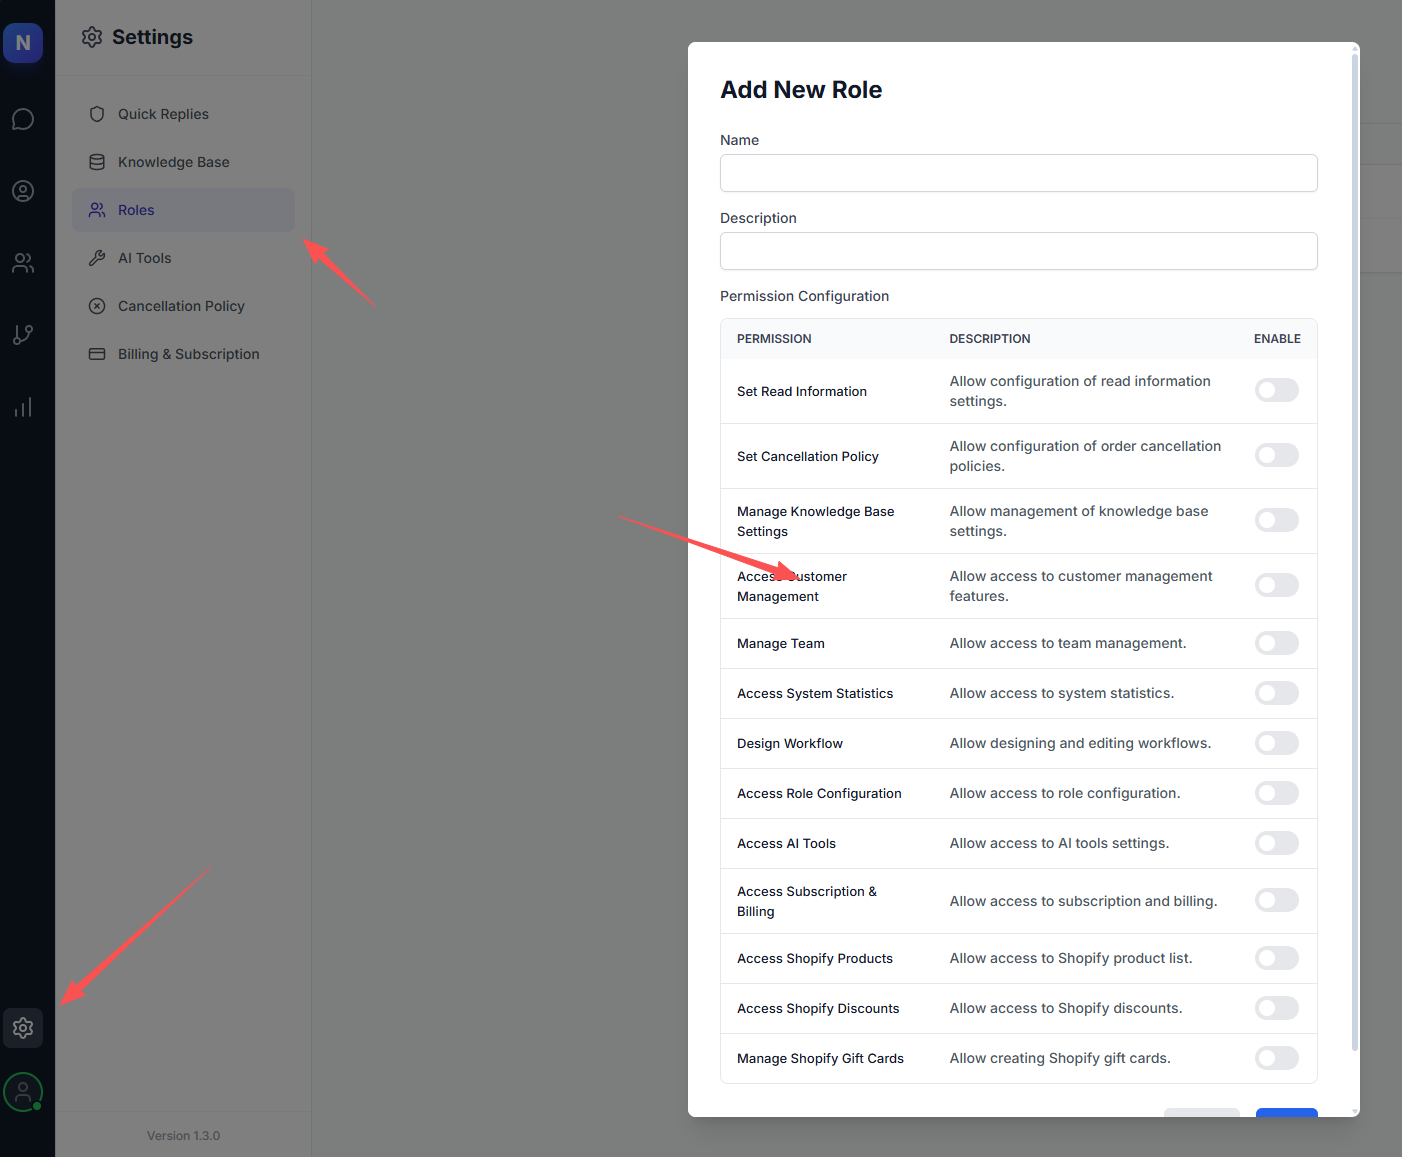This screenshot has width=1402, height=1157.
Task: Click the dialog's vertical scrollbar
Action: (1355, 550)
